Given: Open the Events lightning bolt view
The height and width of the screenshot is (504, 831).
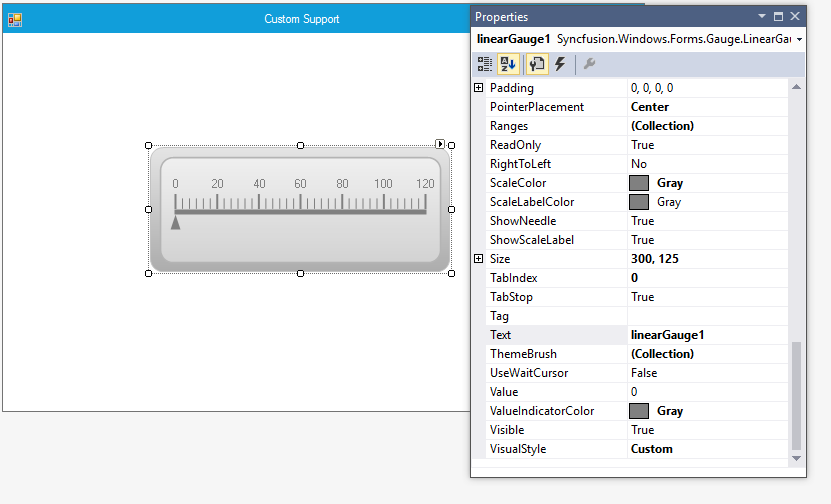Looking at the screenshot, I should pos(560,64).
